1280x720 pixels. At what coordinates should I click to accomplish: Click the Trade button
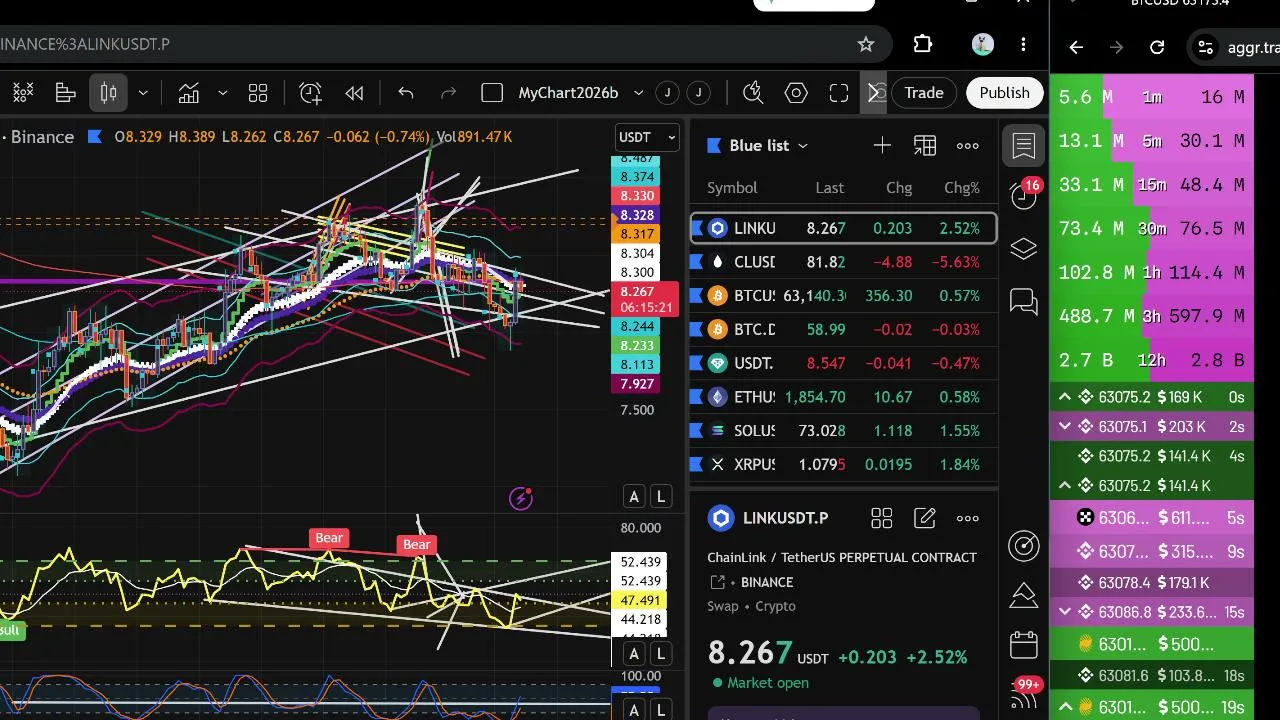[x=924, y=93]
